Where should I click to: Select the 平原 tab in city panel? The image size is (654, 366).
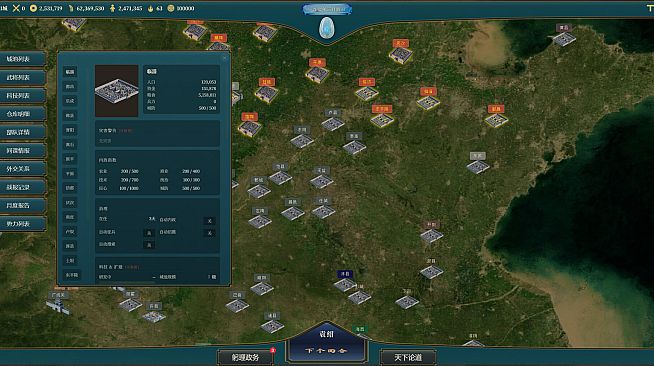(70, 173)
